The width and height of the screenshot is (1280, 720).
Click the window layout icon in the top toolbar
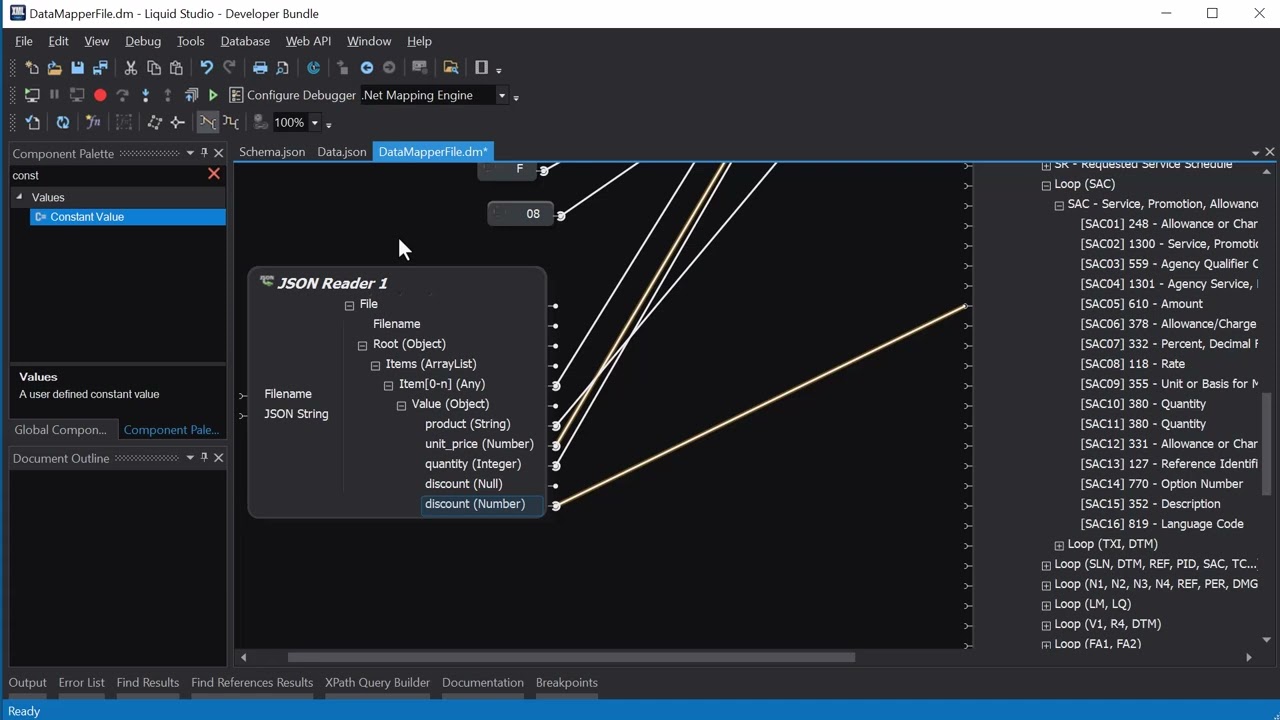tap(482, 68)
